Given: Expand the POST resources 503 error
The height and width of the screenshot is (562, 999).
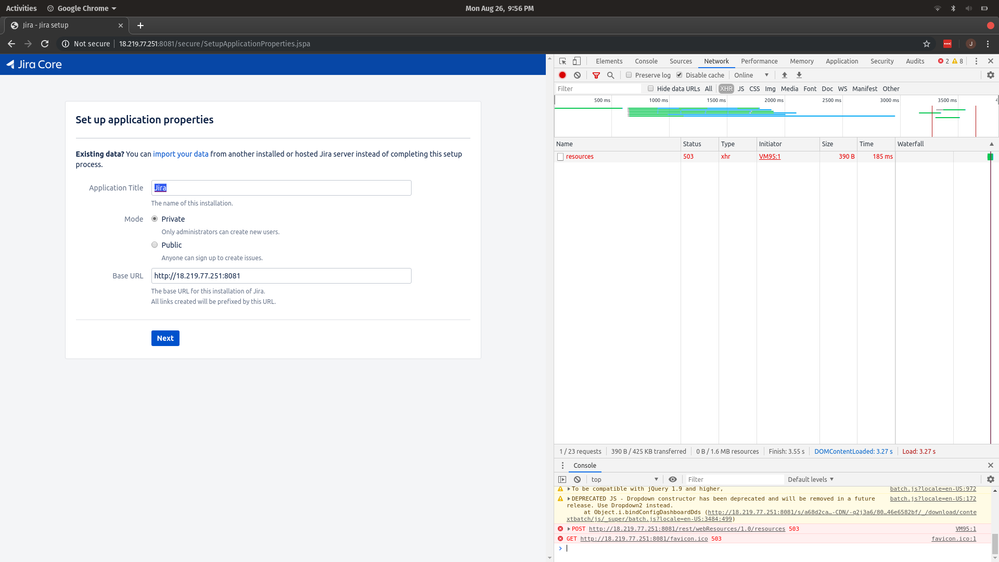Looking at the screenshot, I should point(569,529).
